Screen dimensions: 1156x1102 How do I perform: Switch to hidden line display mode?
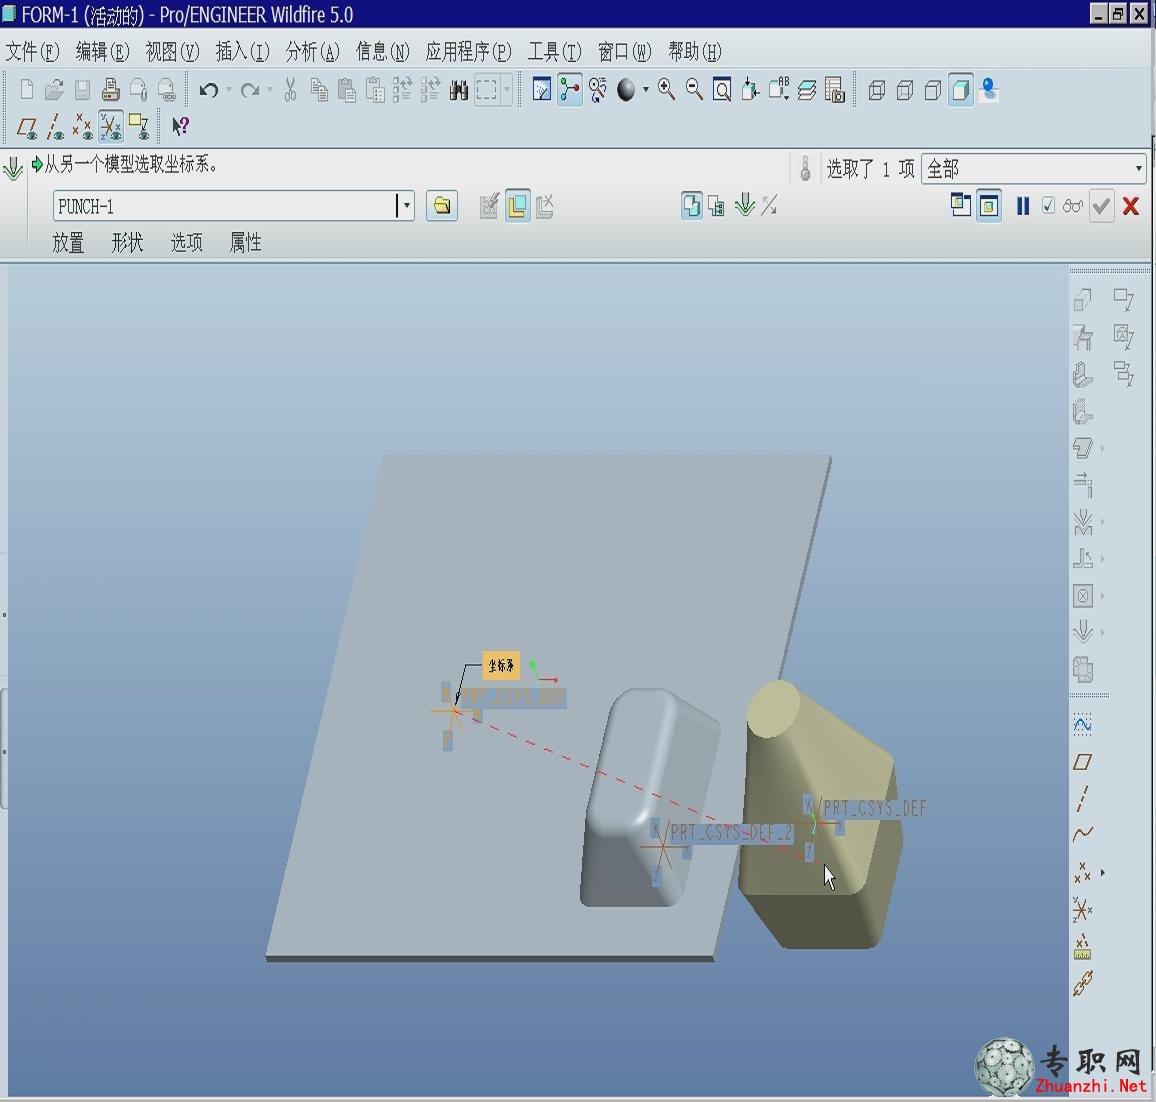point(905,90)
